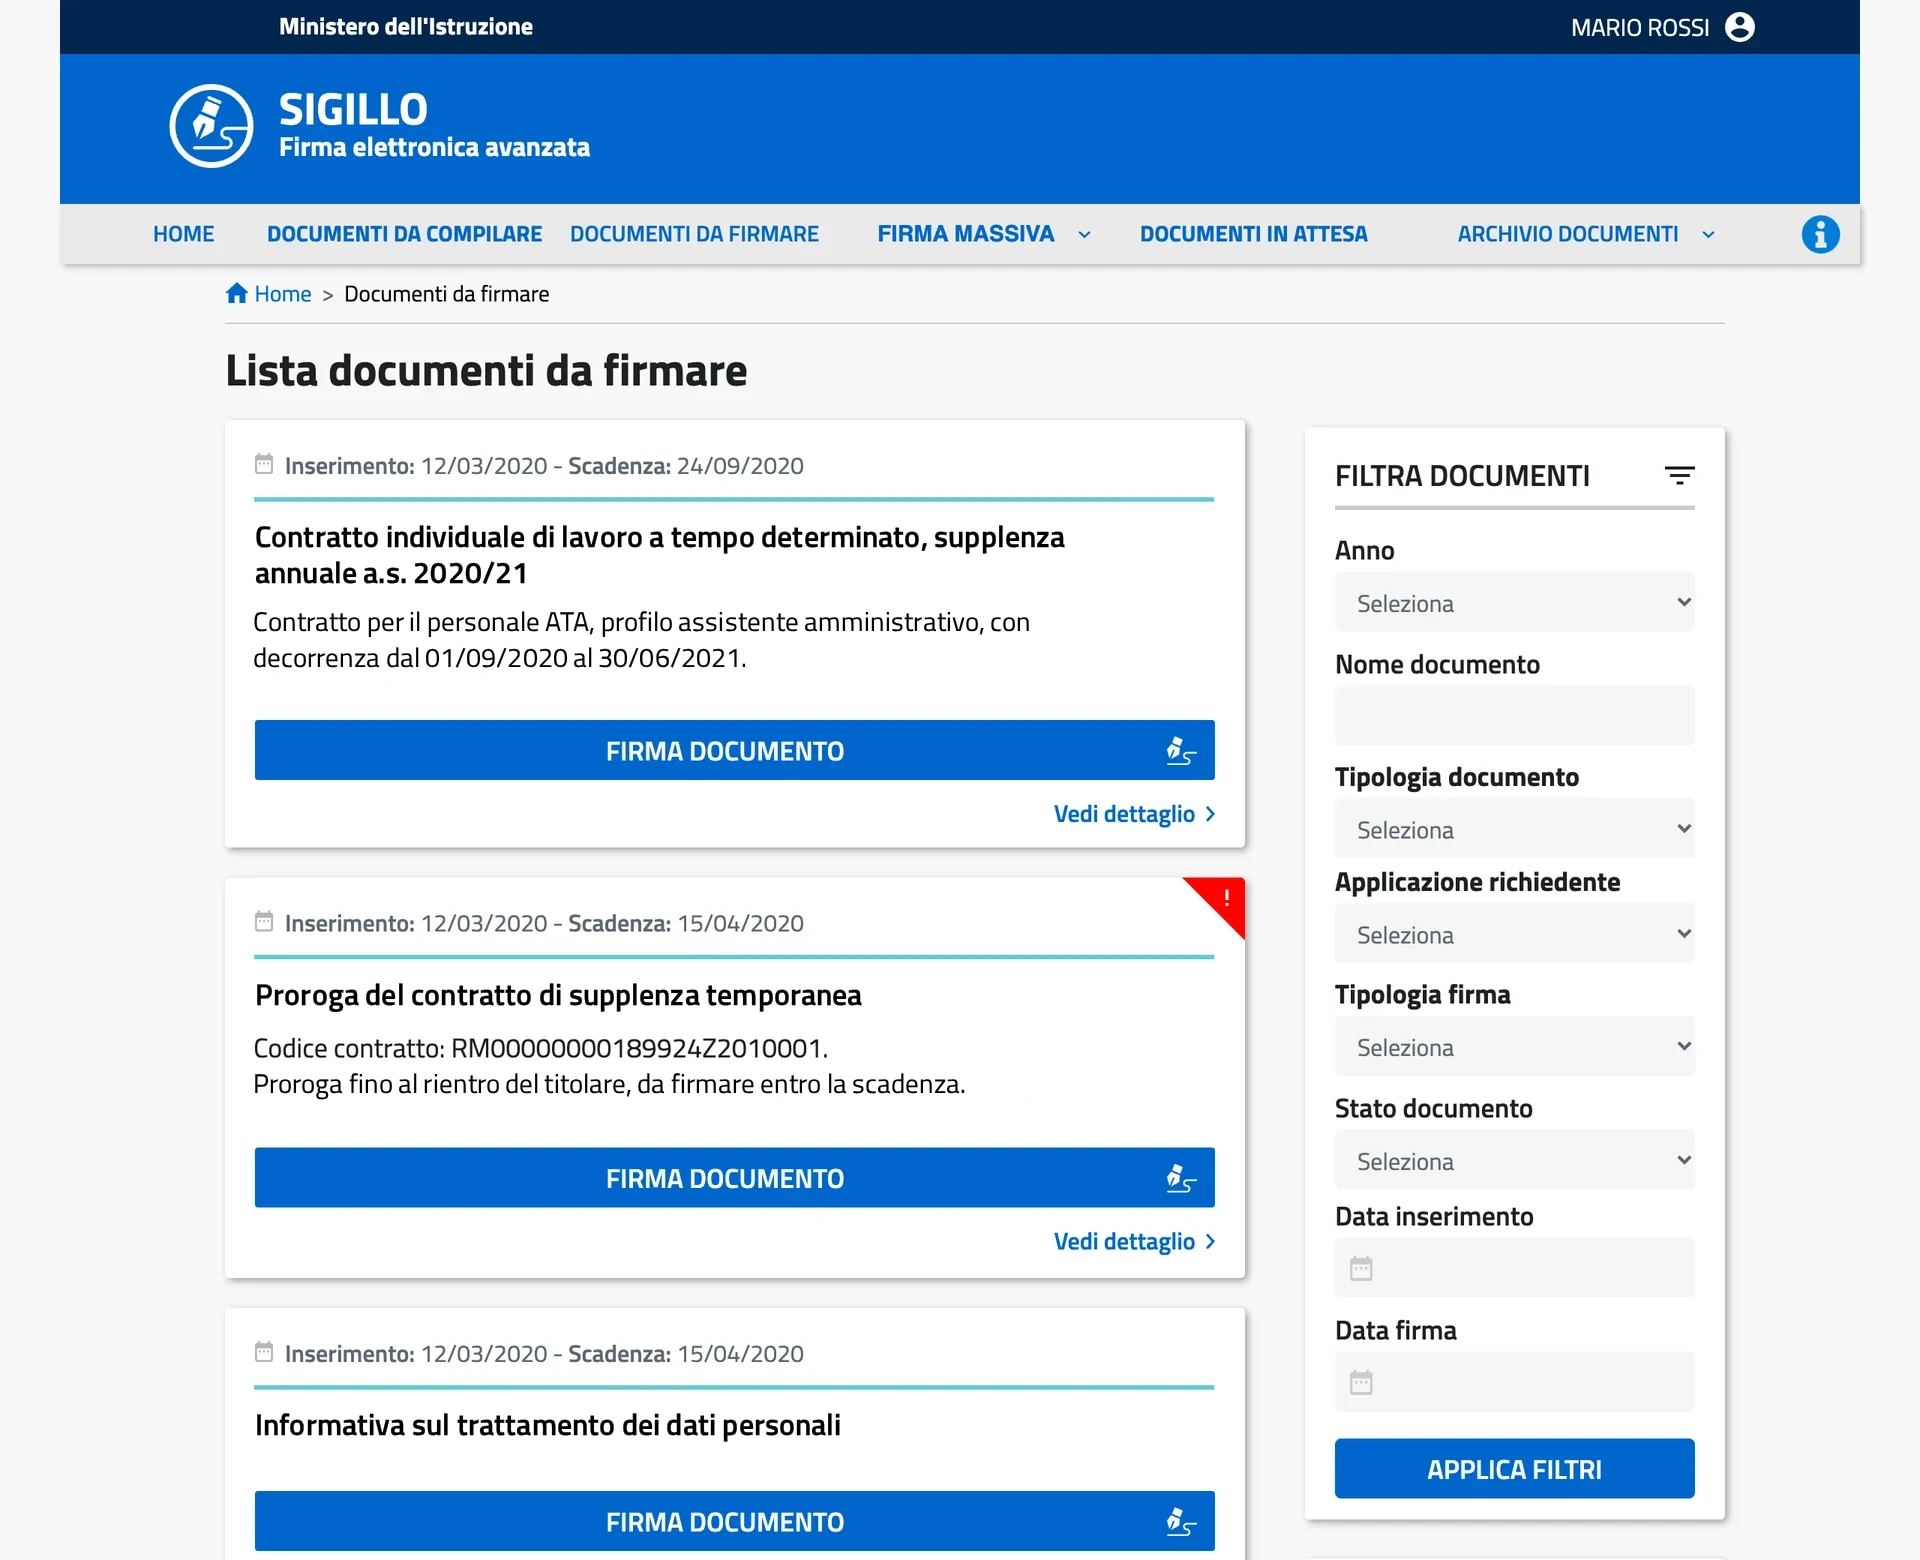Viewport: 1920px width, 1560px height.
Task: Click the Firma Massiva menu label
Action: click(965, 234)
